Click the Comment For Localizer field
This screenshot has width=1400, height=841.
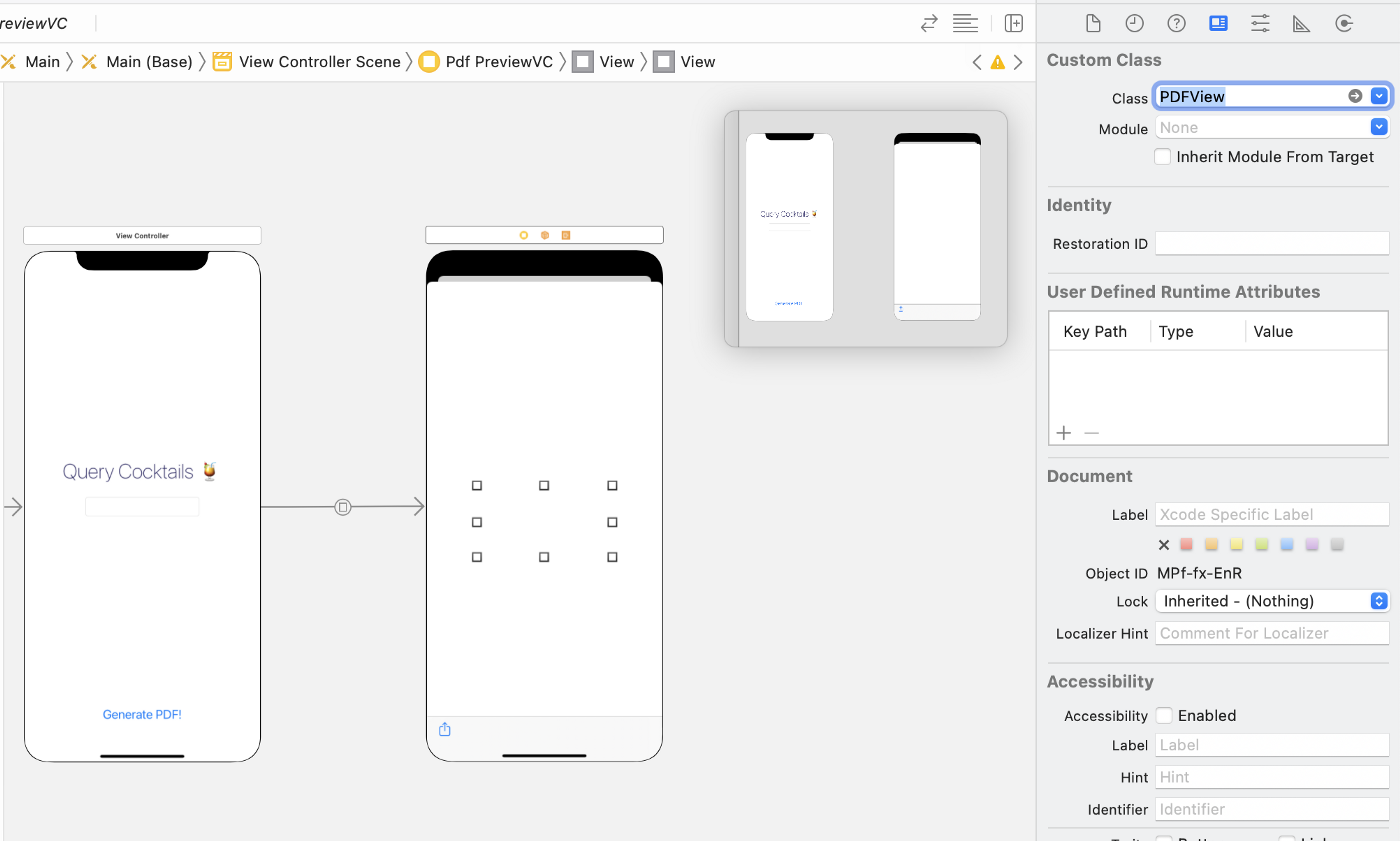click(x=1272, y=633)
